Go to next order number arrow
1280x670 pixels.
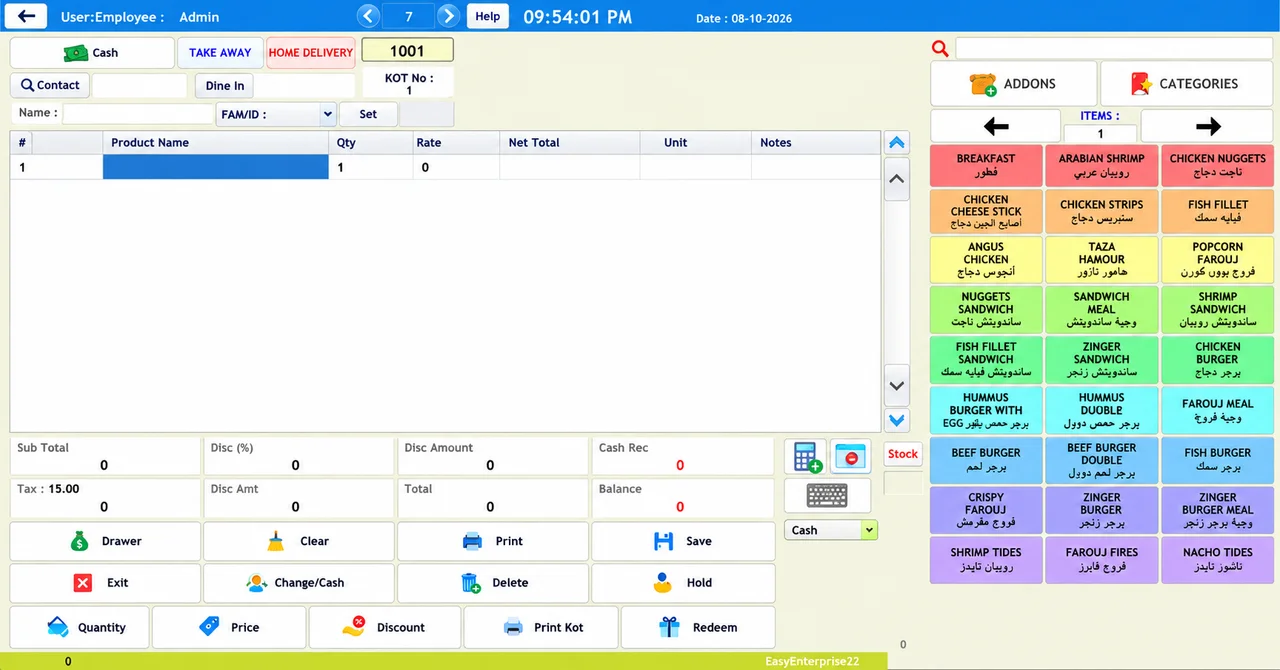(x=449, y=16)
